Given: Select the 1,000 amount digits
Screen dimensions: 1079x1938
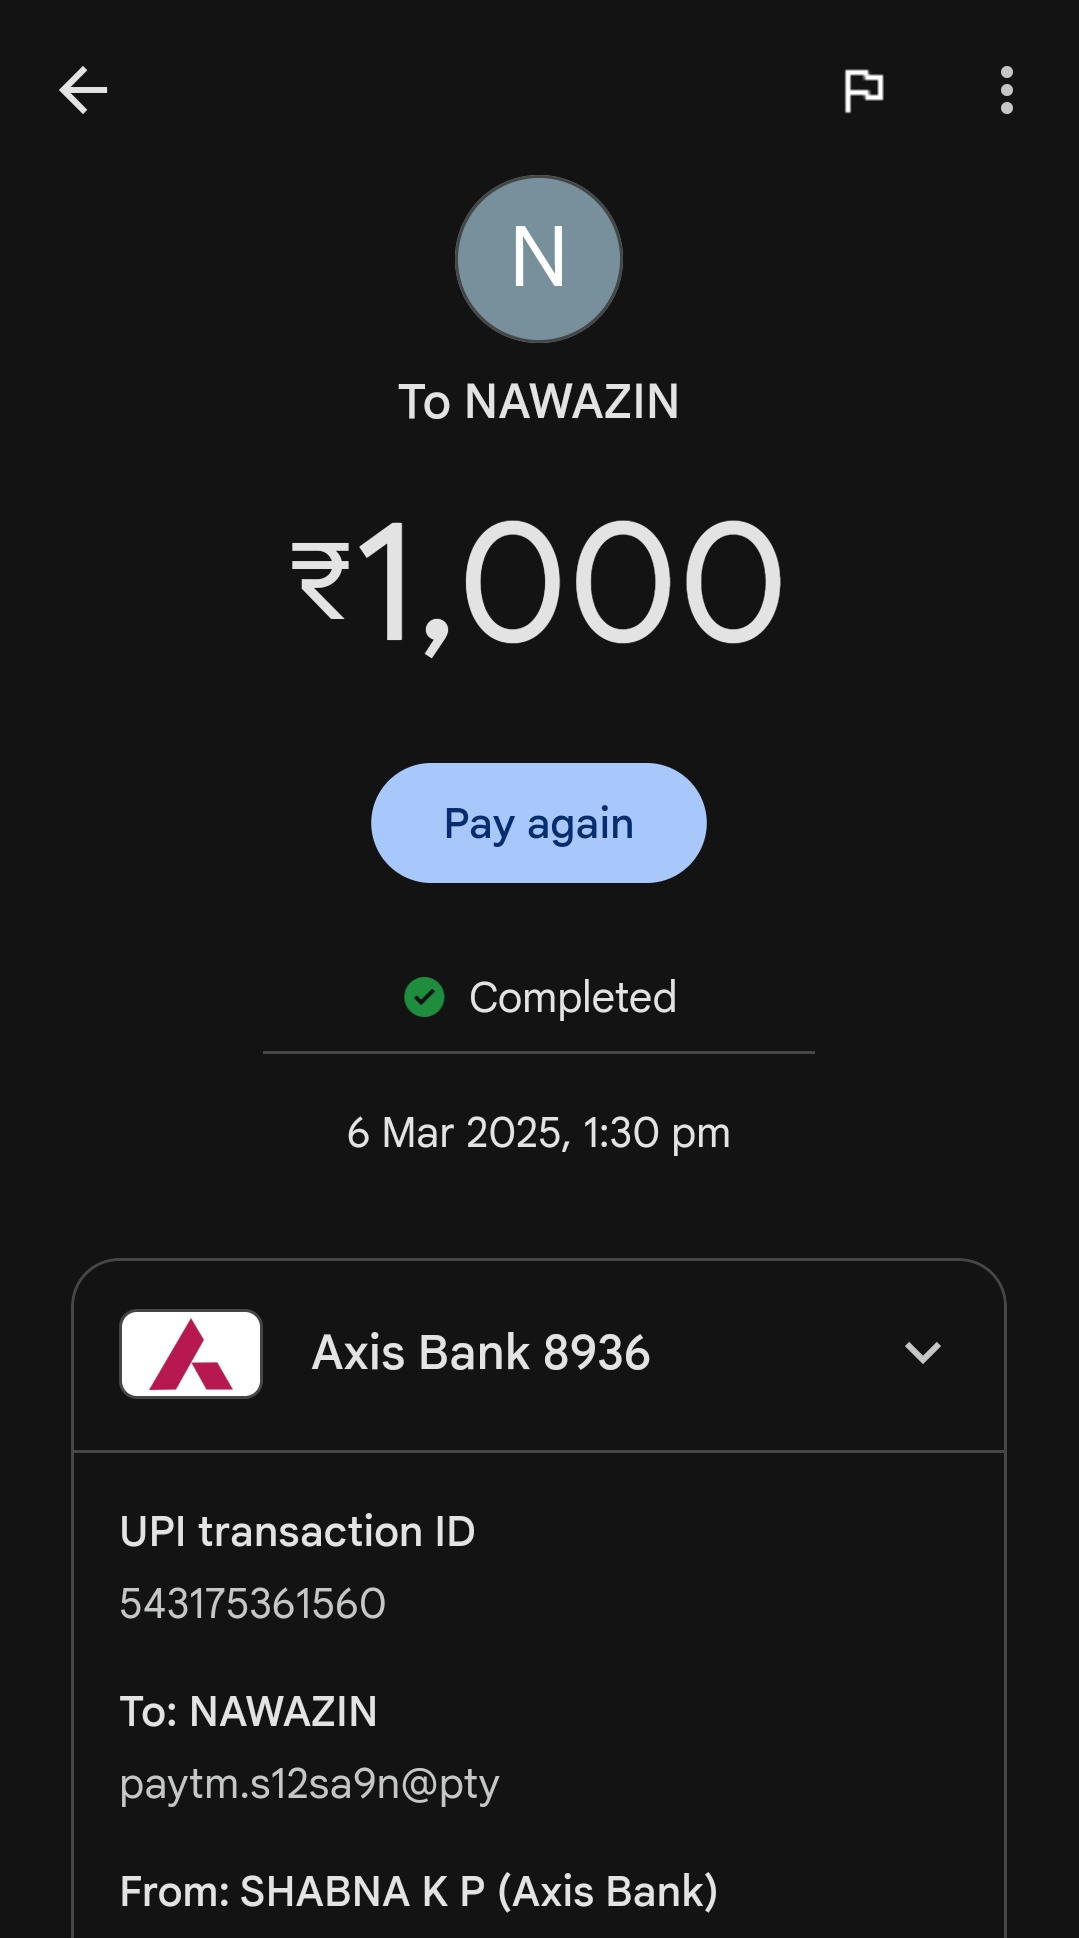Looking at the screenshot, I should (570, 582).
